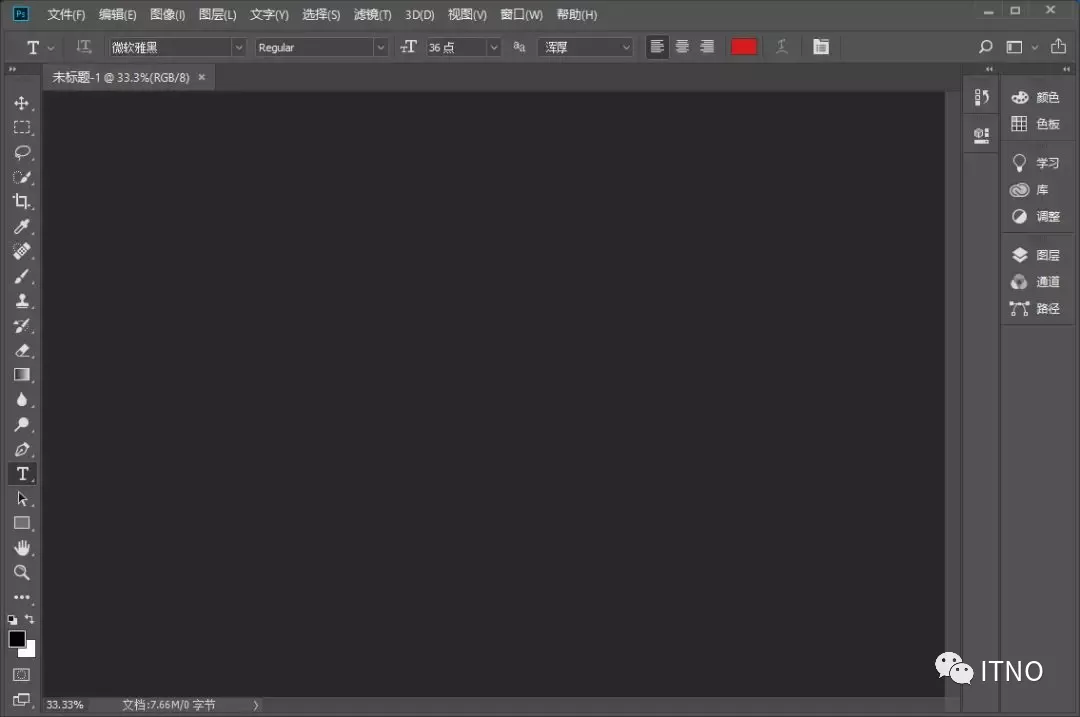Click the black foreground color swatch
The image size is (1080, 717).
coord(16,638)
